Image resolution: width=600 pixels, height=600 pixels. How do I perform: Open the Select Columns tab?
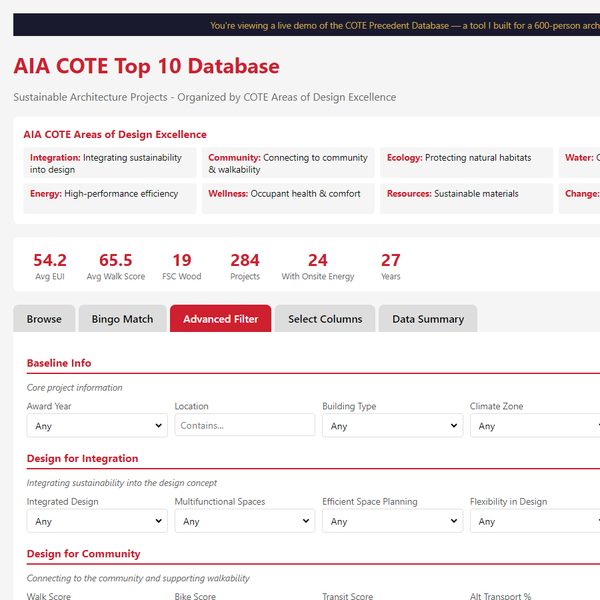click(325, 319)
